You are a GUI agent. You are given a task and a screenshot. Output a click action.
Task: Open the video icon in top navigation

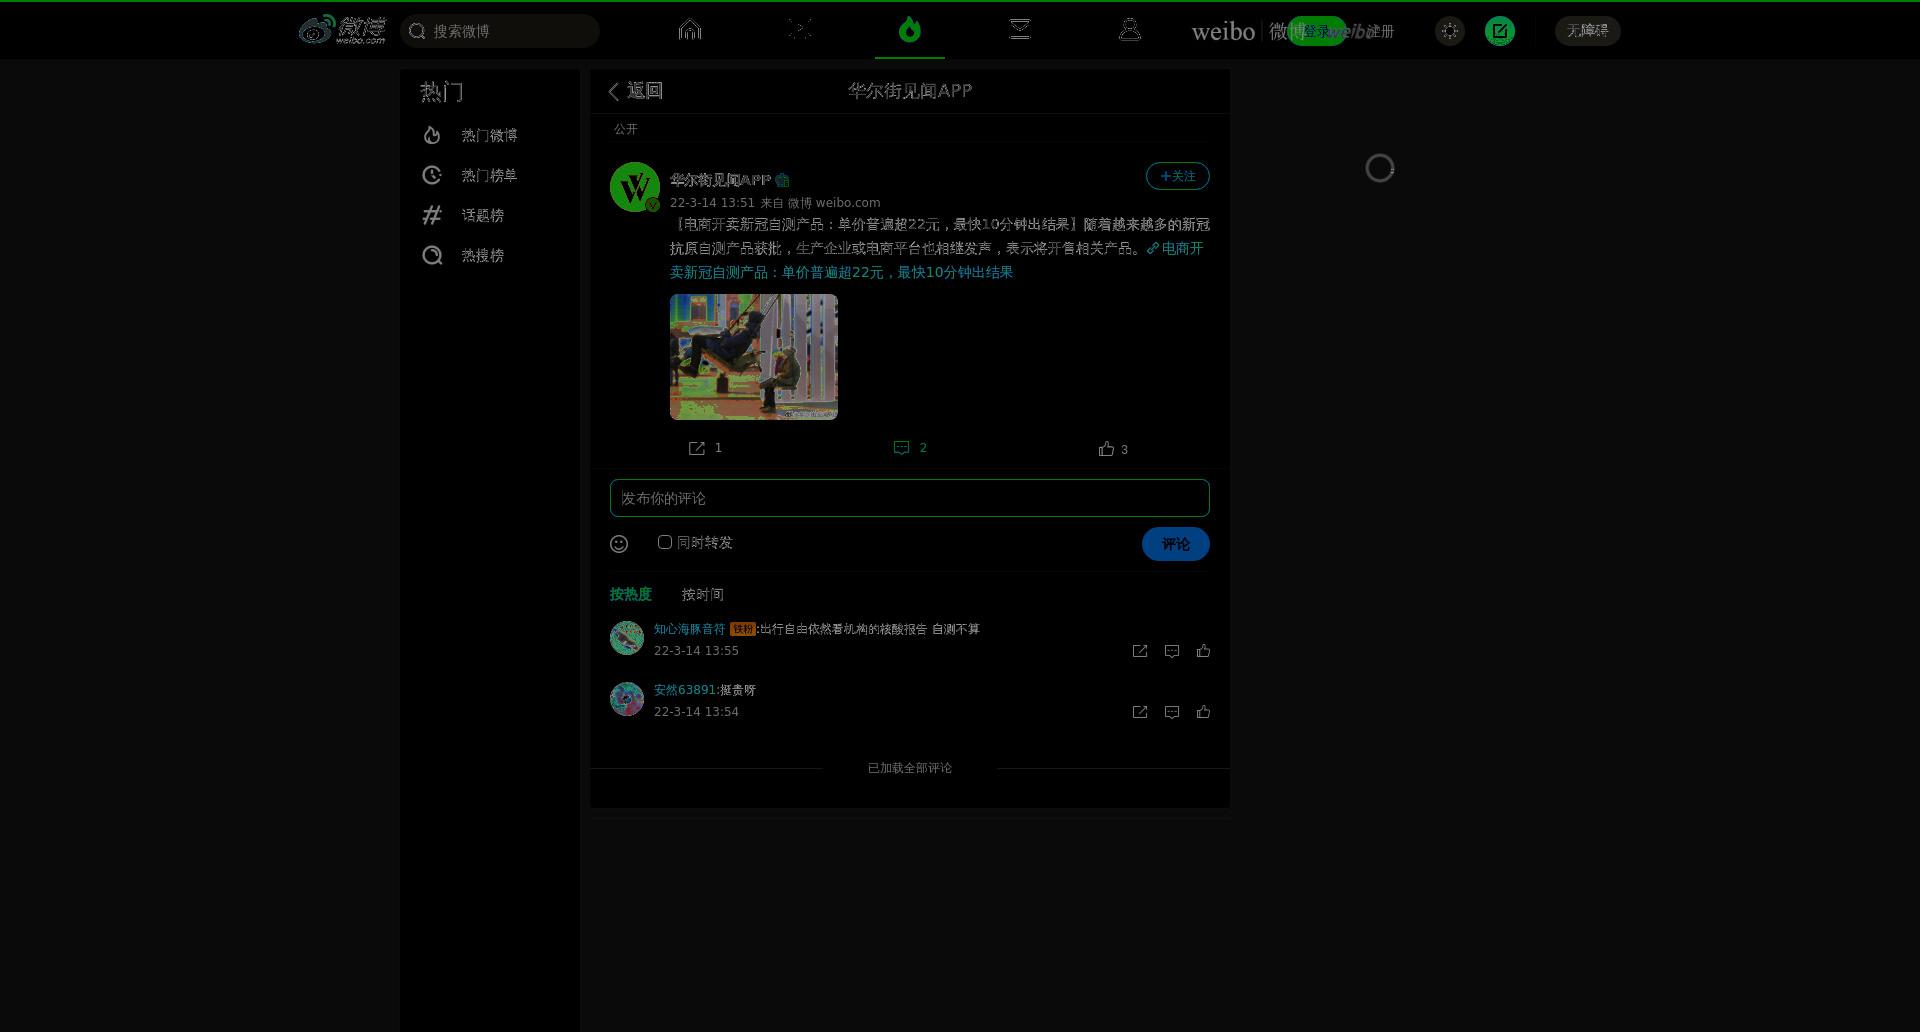coord(799,29)
